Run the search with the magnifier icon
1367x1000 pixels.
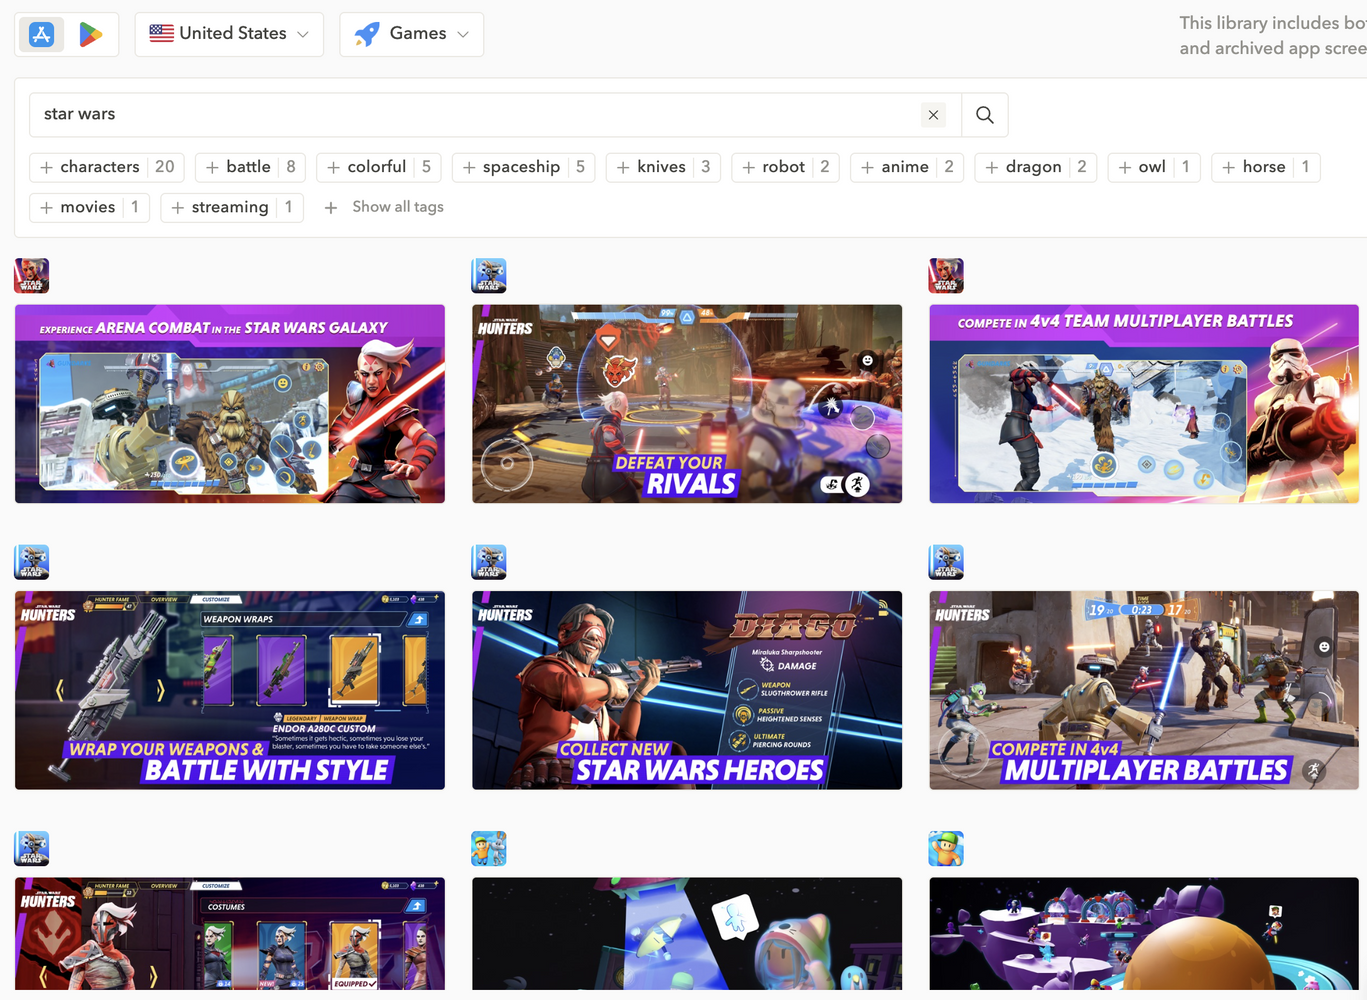[x=985, y=115]
